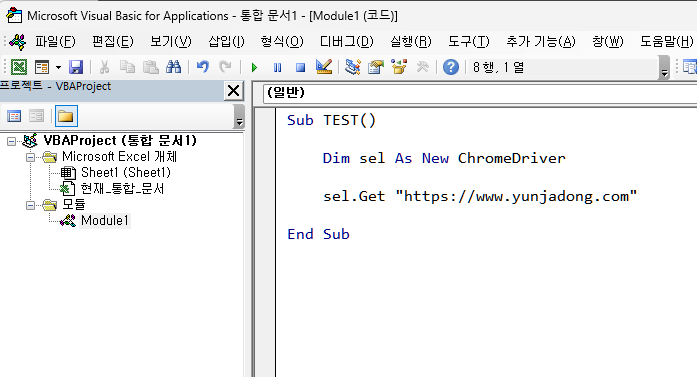Click the sel.Get URL code line
Image resolution: width=697 pixels, height=377 pixels.
point(480,196)
